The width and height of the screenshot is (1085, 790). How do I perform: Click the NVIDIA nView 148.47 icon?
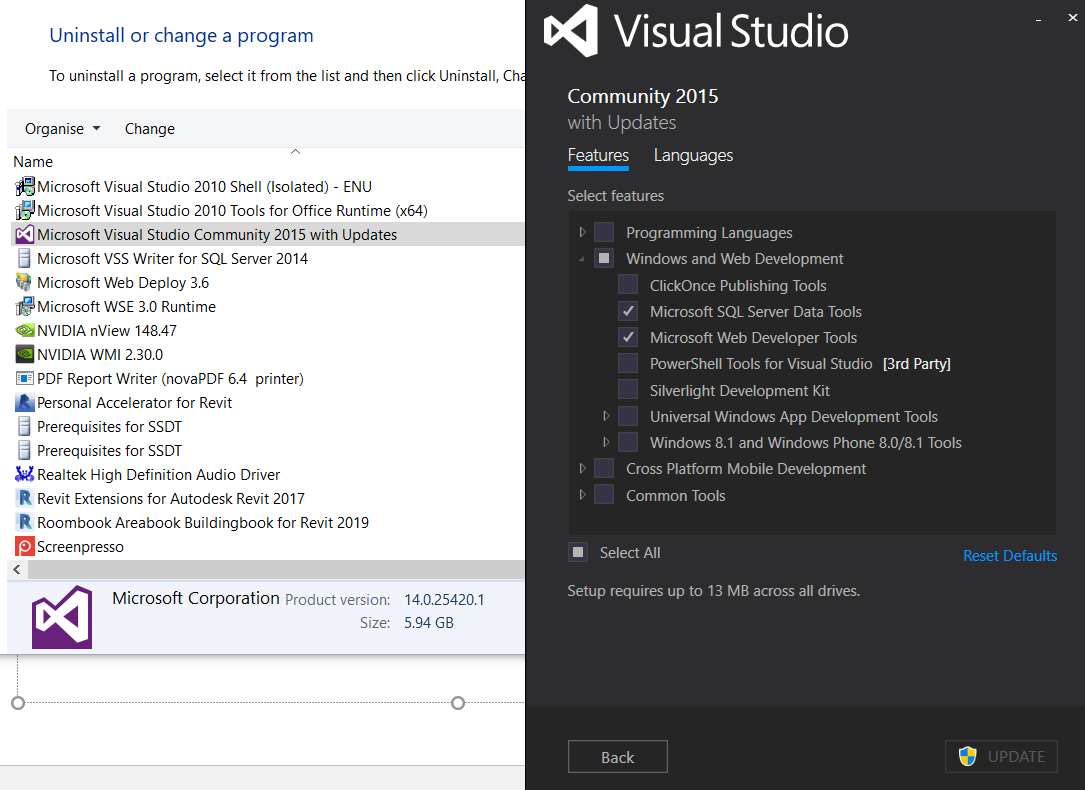pos(25,331)
